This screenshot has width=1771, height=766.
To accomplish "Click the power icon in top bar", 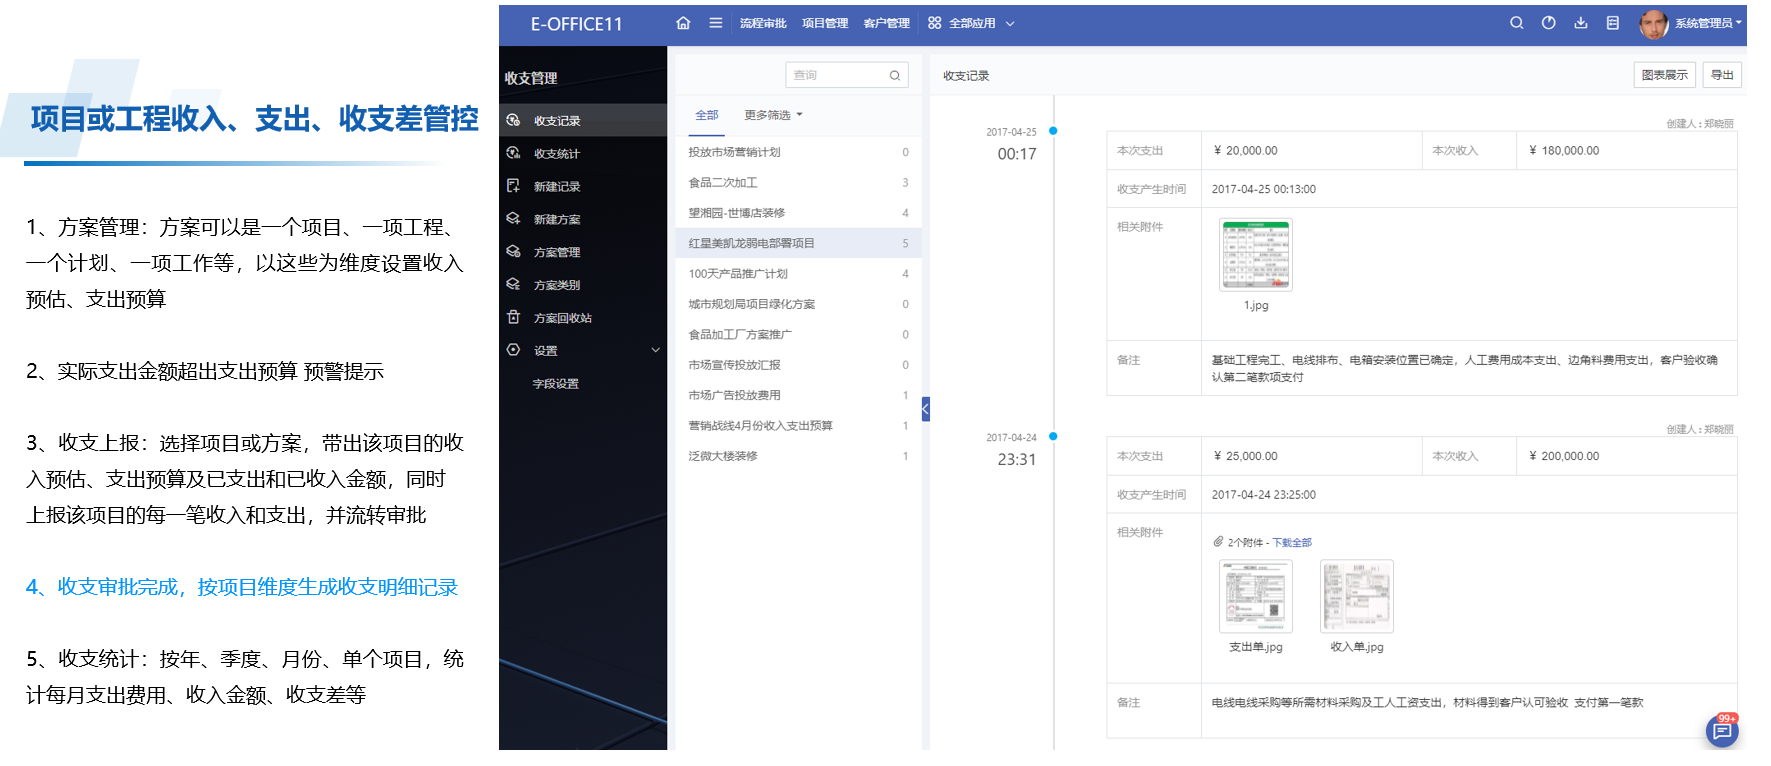I will pos(1549,23).
